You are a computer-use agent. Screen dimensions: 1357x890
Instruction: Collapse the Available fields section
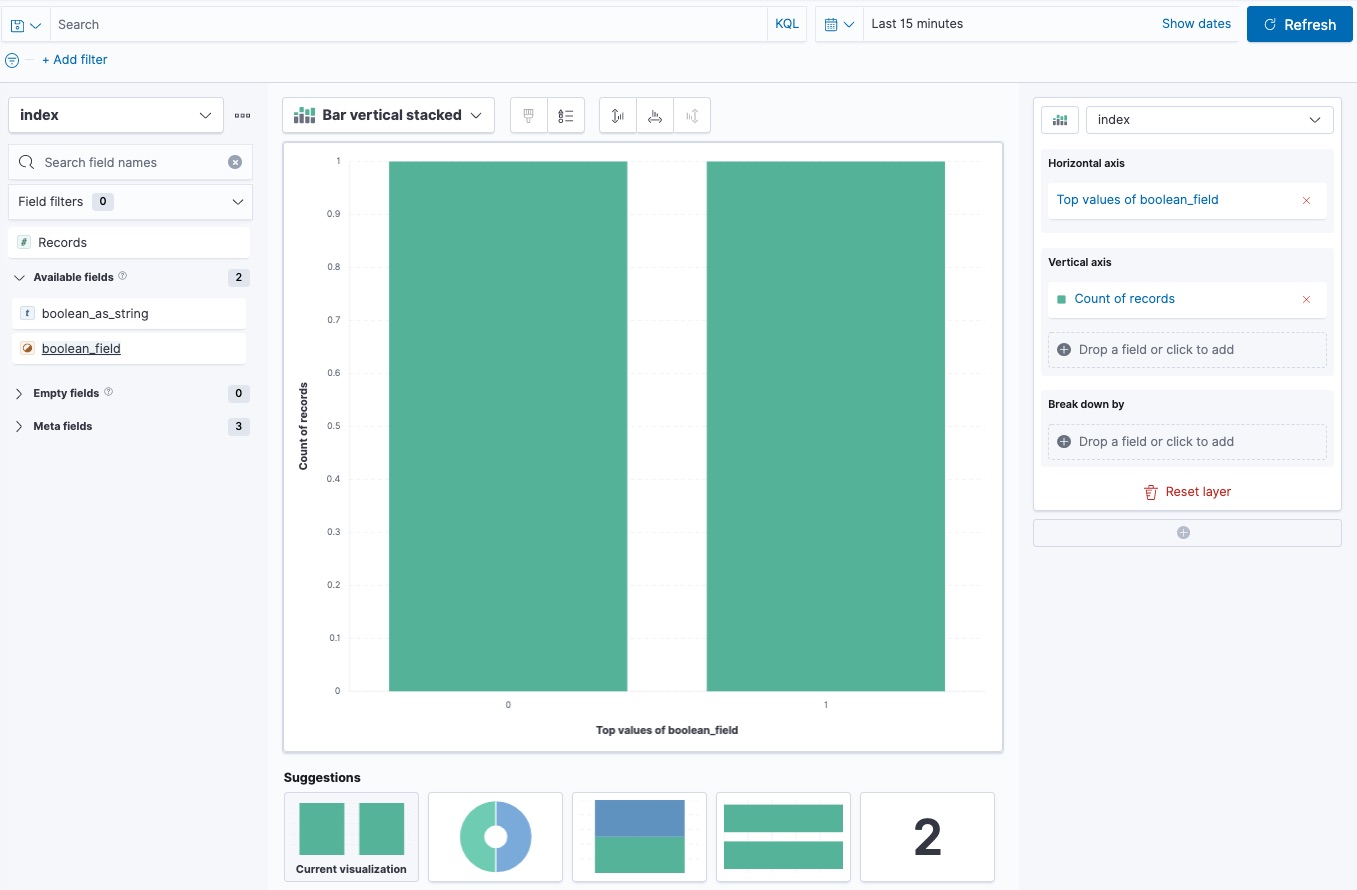click(19, 278)
